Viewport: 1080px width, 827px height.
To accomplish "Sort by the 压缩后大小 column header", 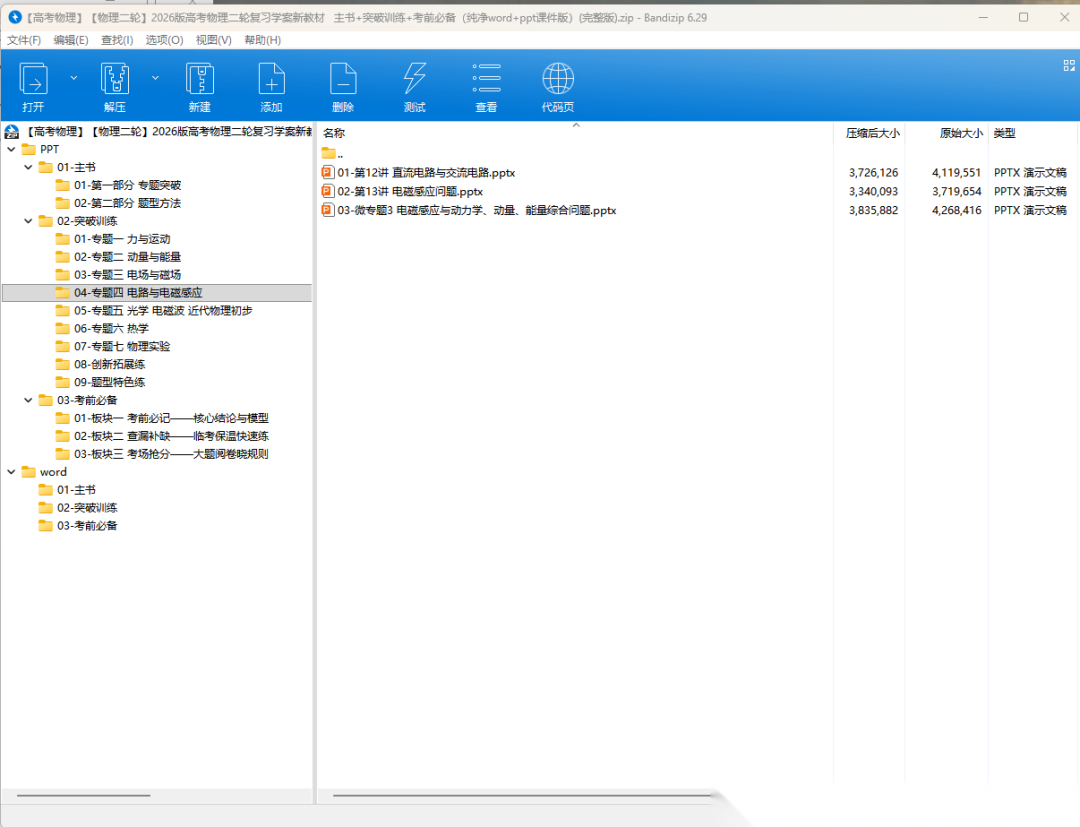I will [x=872, y=133].
